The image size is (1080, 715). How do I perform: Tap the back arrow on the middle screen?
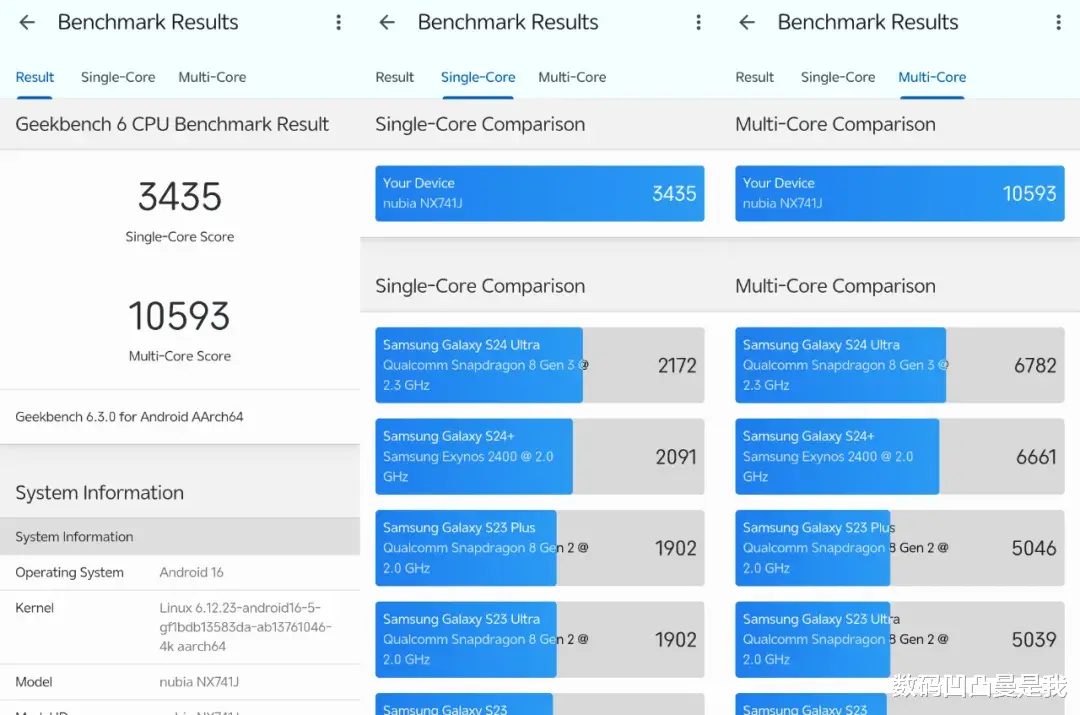387,23
